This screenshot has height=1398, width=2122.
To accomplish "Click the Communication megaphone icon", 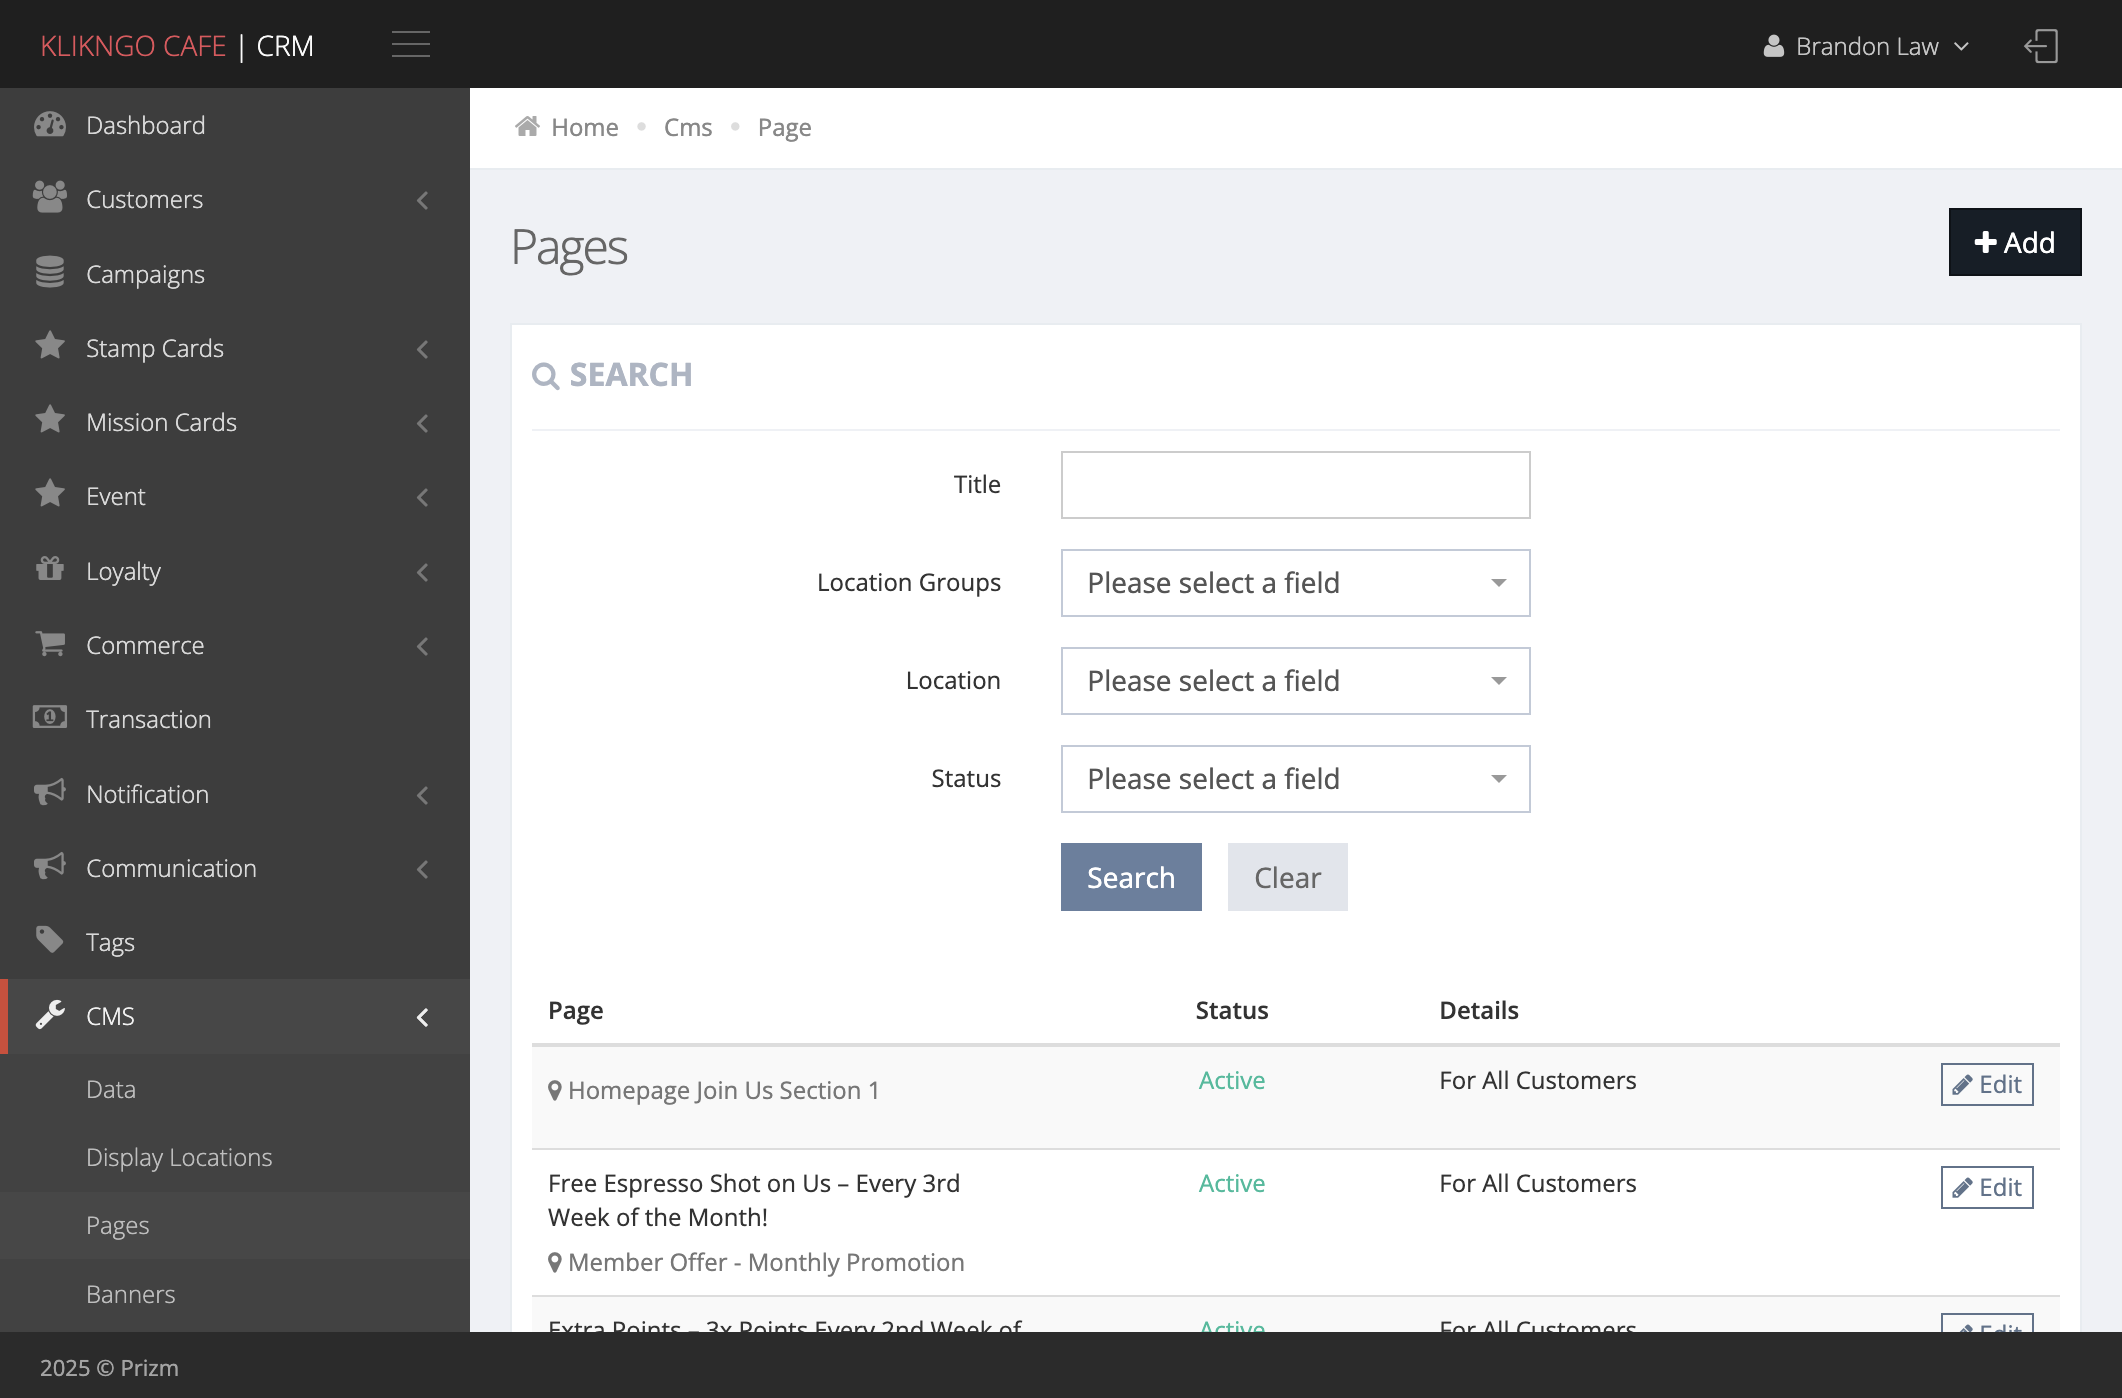I will 50,866.
